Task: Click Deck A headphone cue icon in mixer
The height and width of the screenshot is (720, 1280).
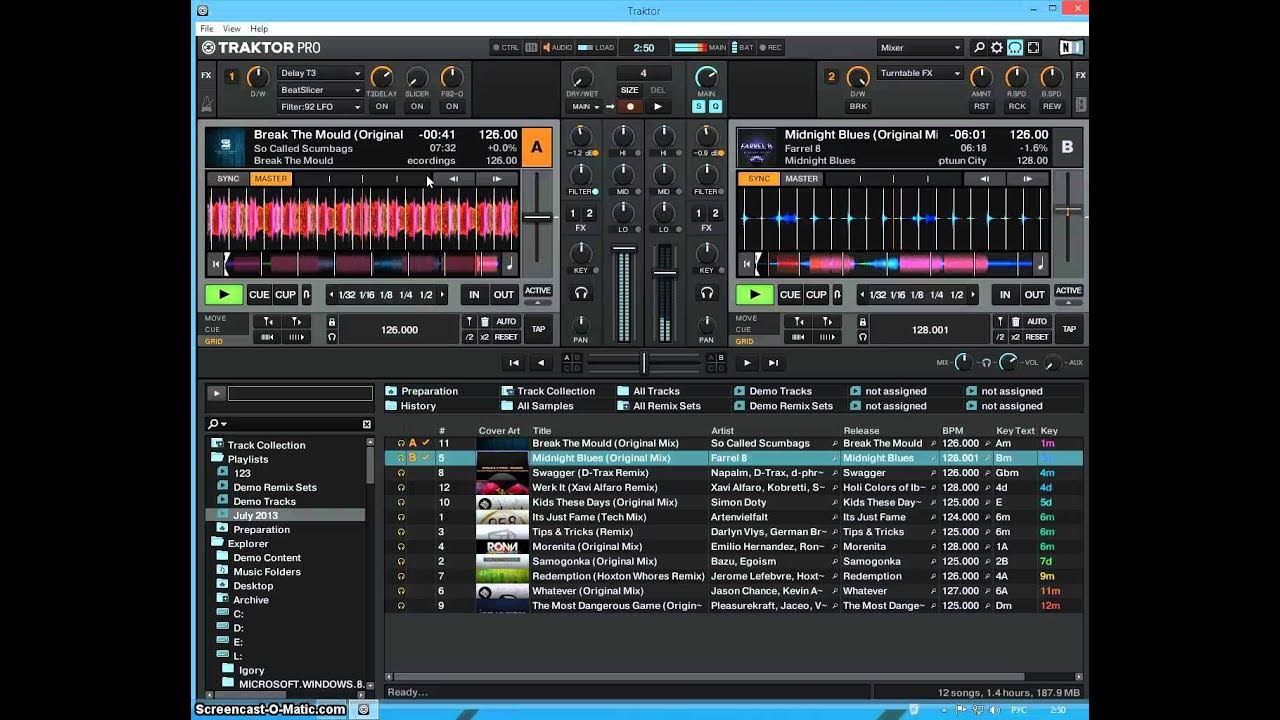Action: [x=580, y=293]
